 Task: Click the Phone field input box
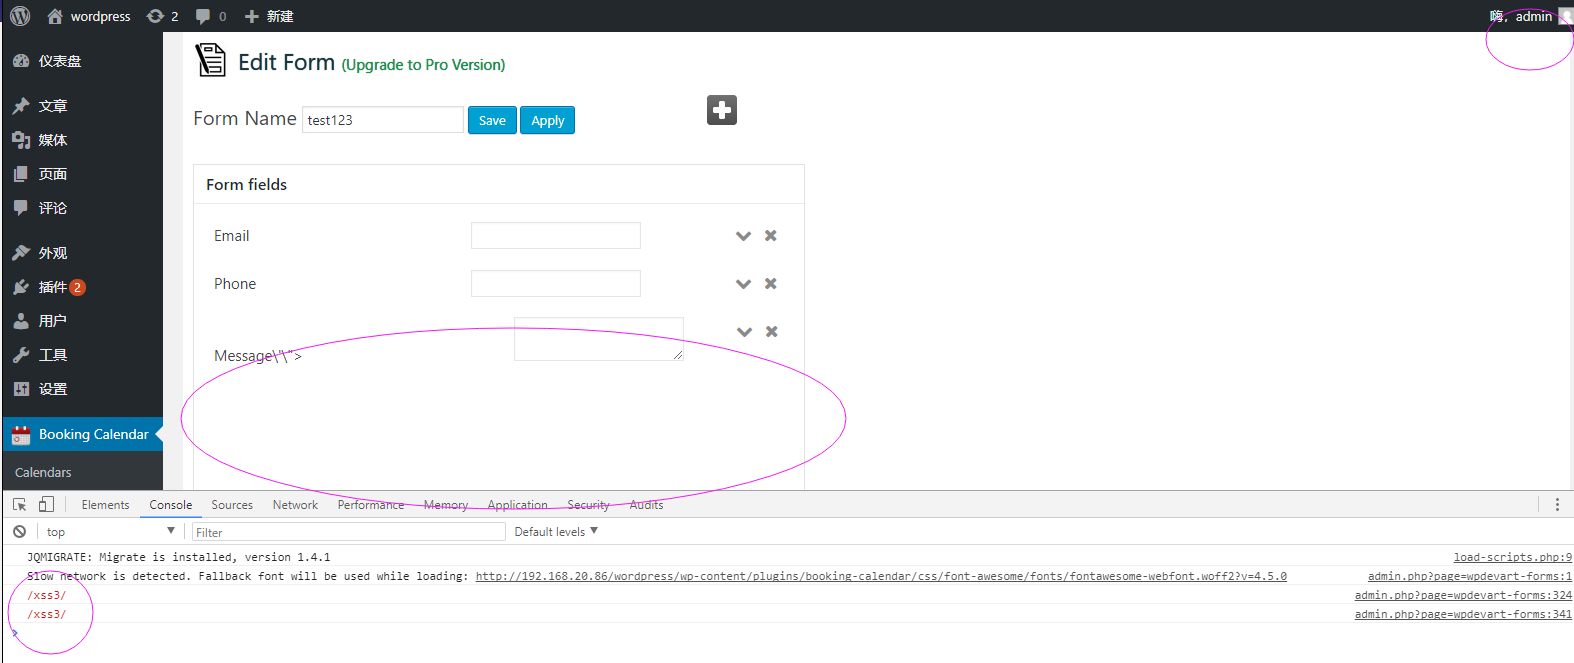pos(556,284)
